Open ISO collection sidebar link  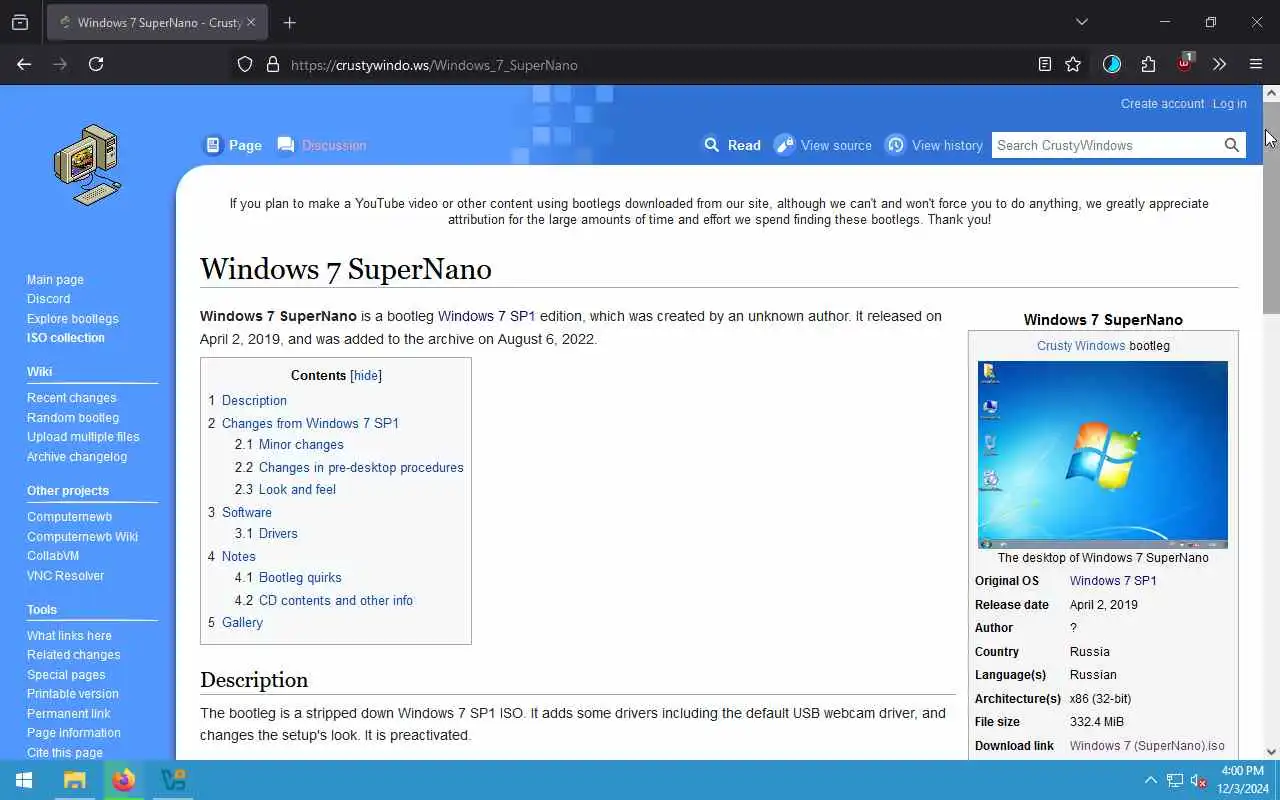[x=65, y=338]
